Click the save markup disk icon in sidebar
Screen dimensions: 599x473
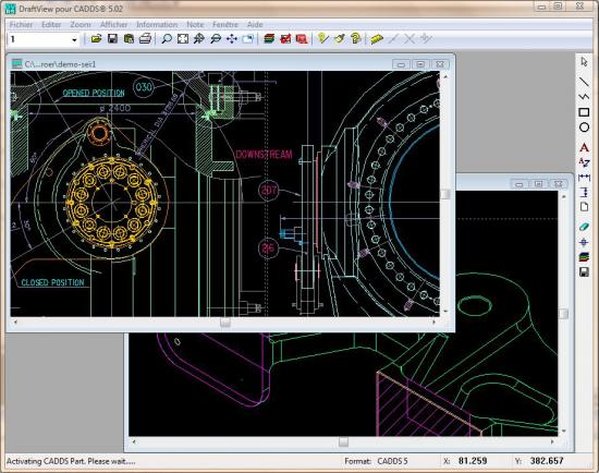tap(584, 272)
